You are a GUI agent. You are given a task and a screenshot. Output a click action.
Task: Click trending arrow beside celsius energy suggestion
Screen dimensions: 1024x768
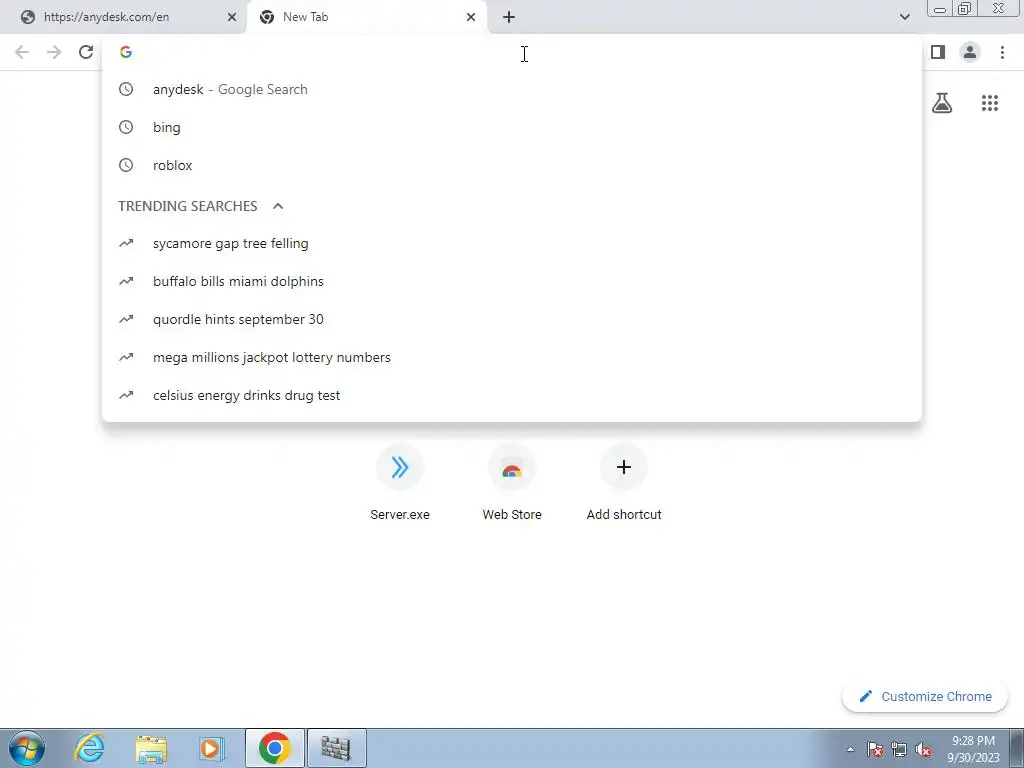pos(126,395)
